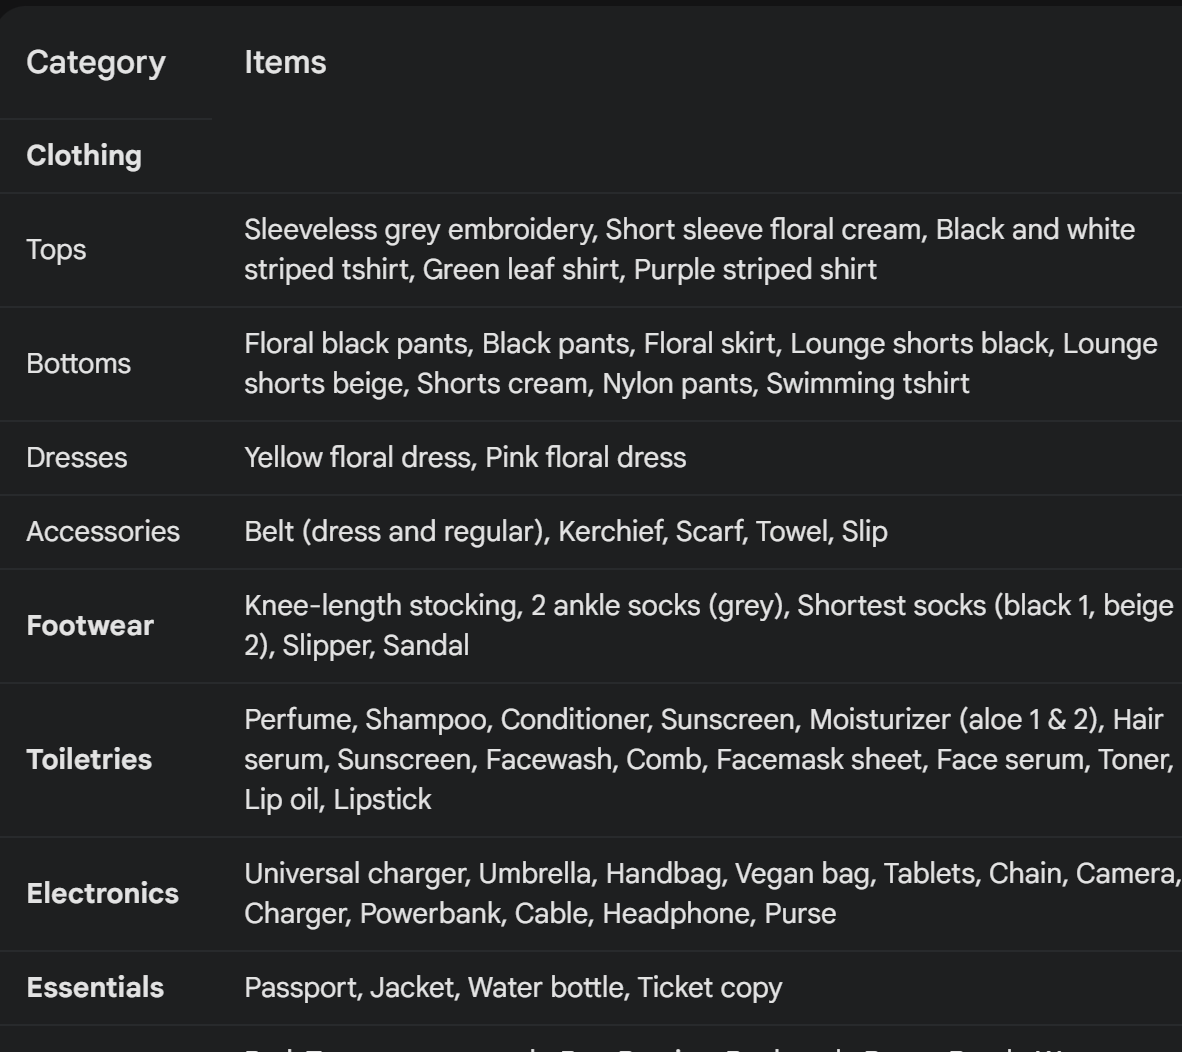
Task: Click the Items column header
Action: pyautogui.click(x=285, y=62)
